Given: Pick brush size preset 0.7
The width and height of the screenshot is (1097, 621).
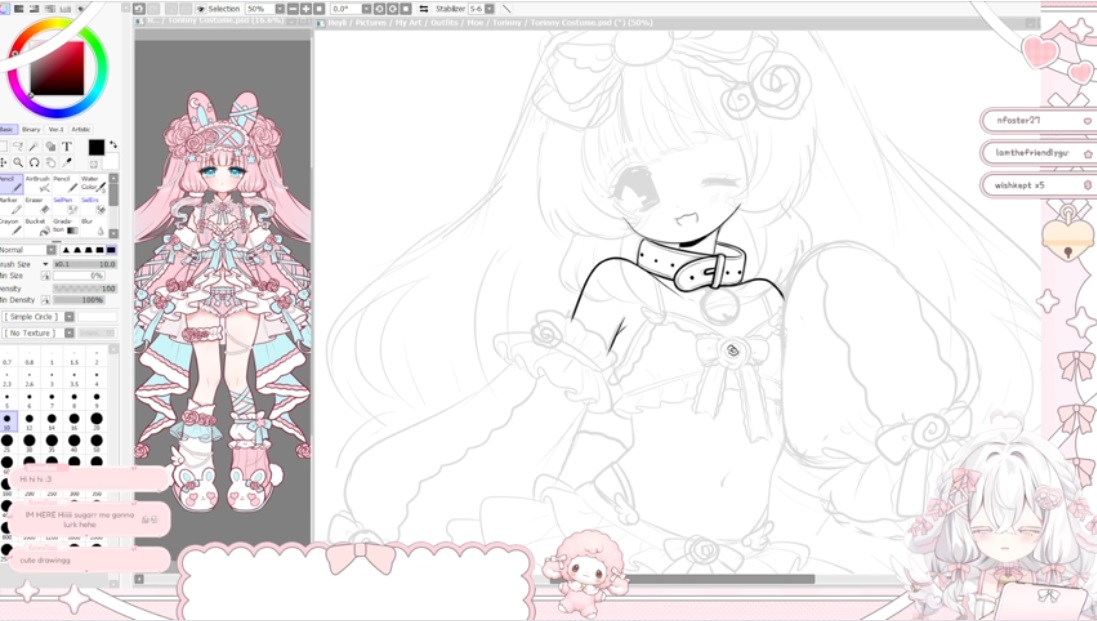Looking at the screenshot, I should point(7,357).
